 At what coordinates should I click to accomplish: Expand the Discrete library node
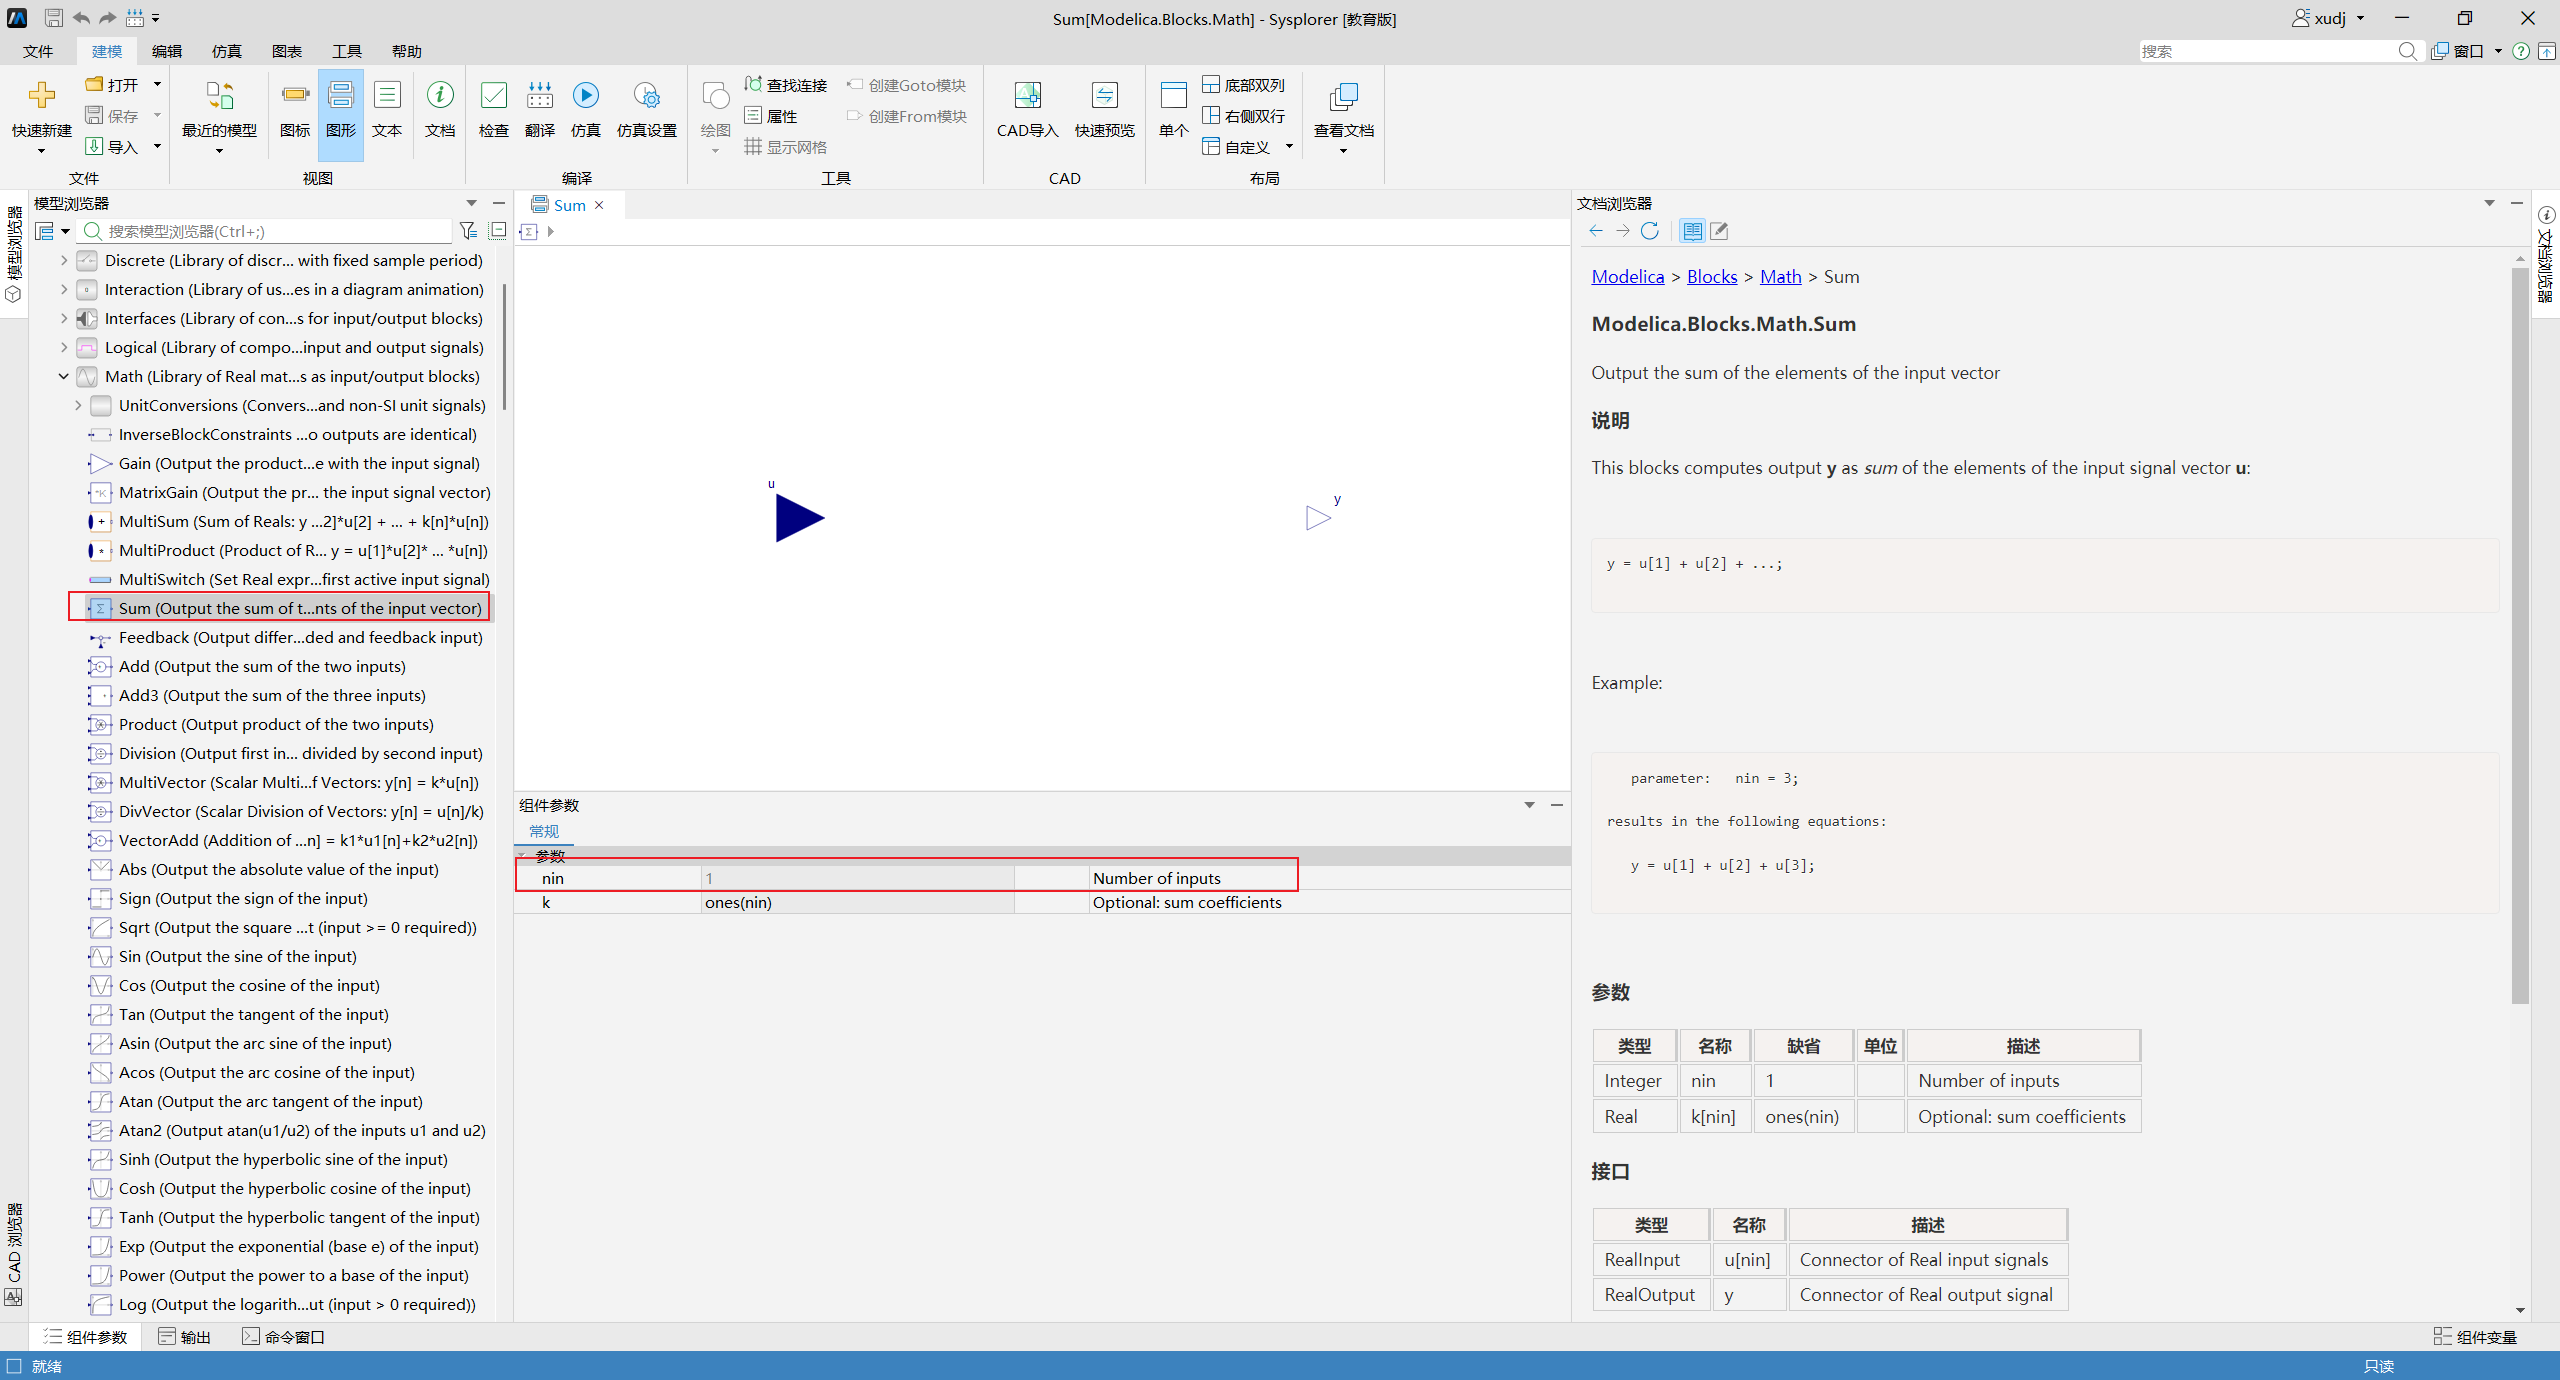(x=64, y=260)
